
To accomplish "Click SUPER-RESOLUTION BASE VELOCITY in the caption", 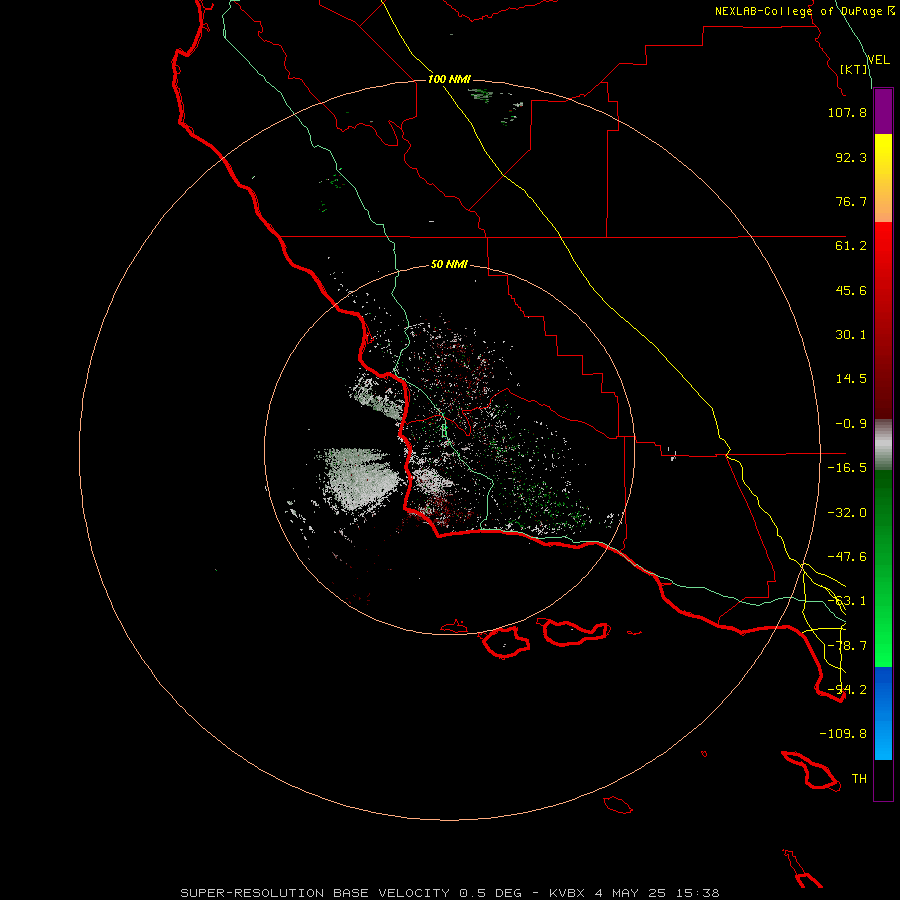I will (x=315, y=893).
